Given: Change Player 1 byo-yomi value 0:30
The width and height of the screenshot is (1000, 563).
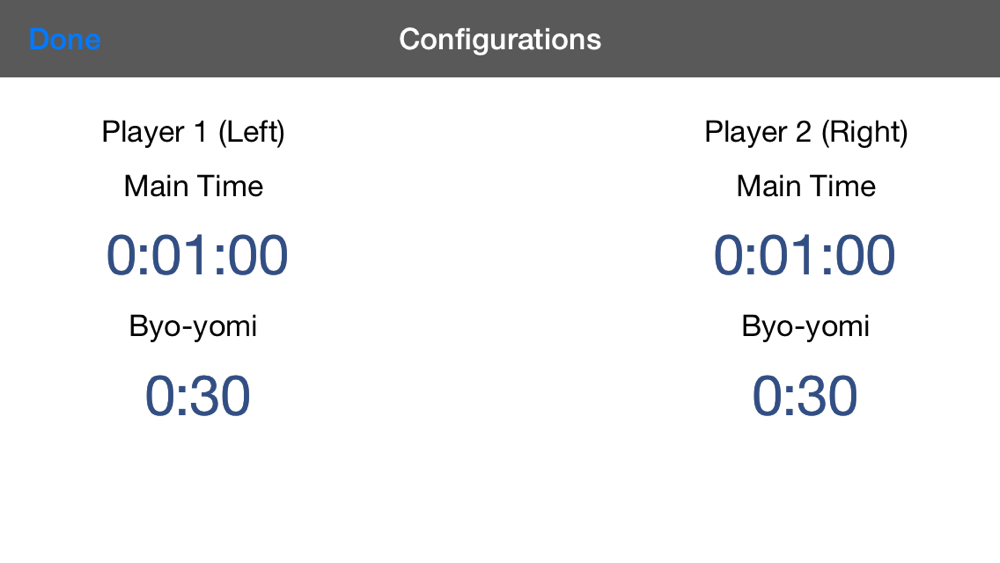Looking at the screenshot, I should (197, 396).
